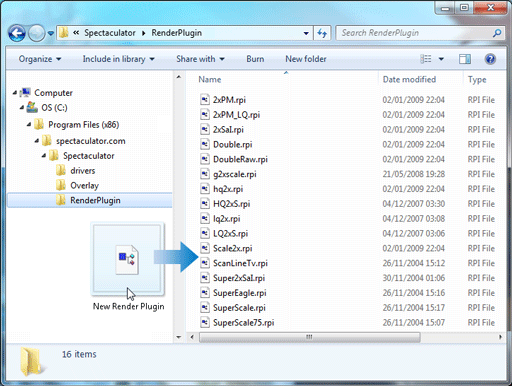This screenshot has width=512, height=386.
Task: Select the file name hq2x.rpi
Action: (228, 189)
